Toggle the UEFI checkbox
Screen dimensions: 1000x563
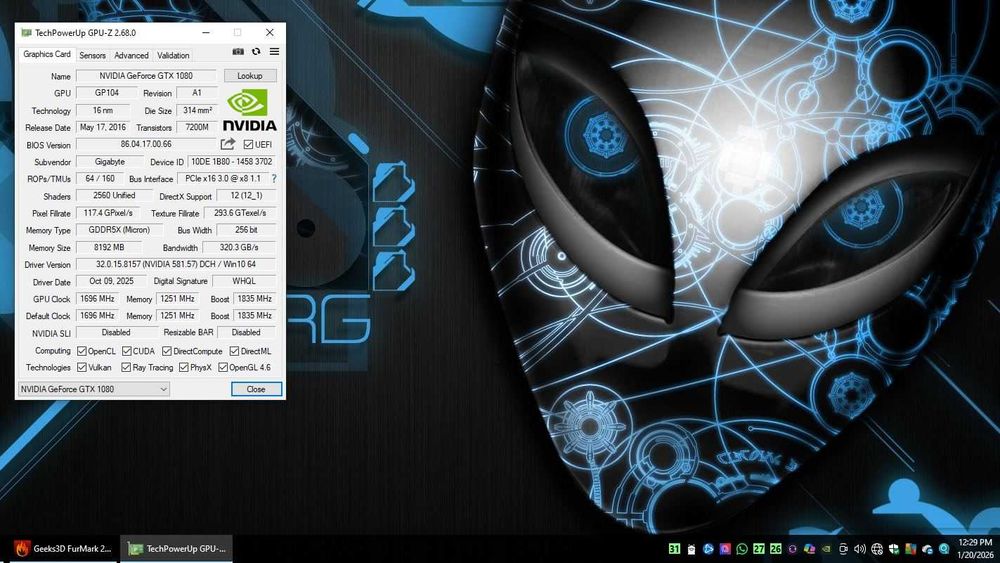[x=248, y=145]
